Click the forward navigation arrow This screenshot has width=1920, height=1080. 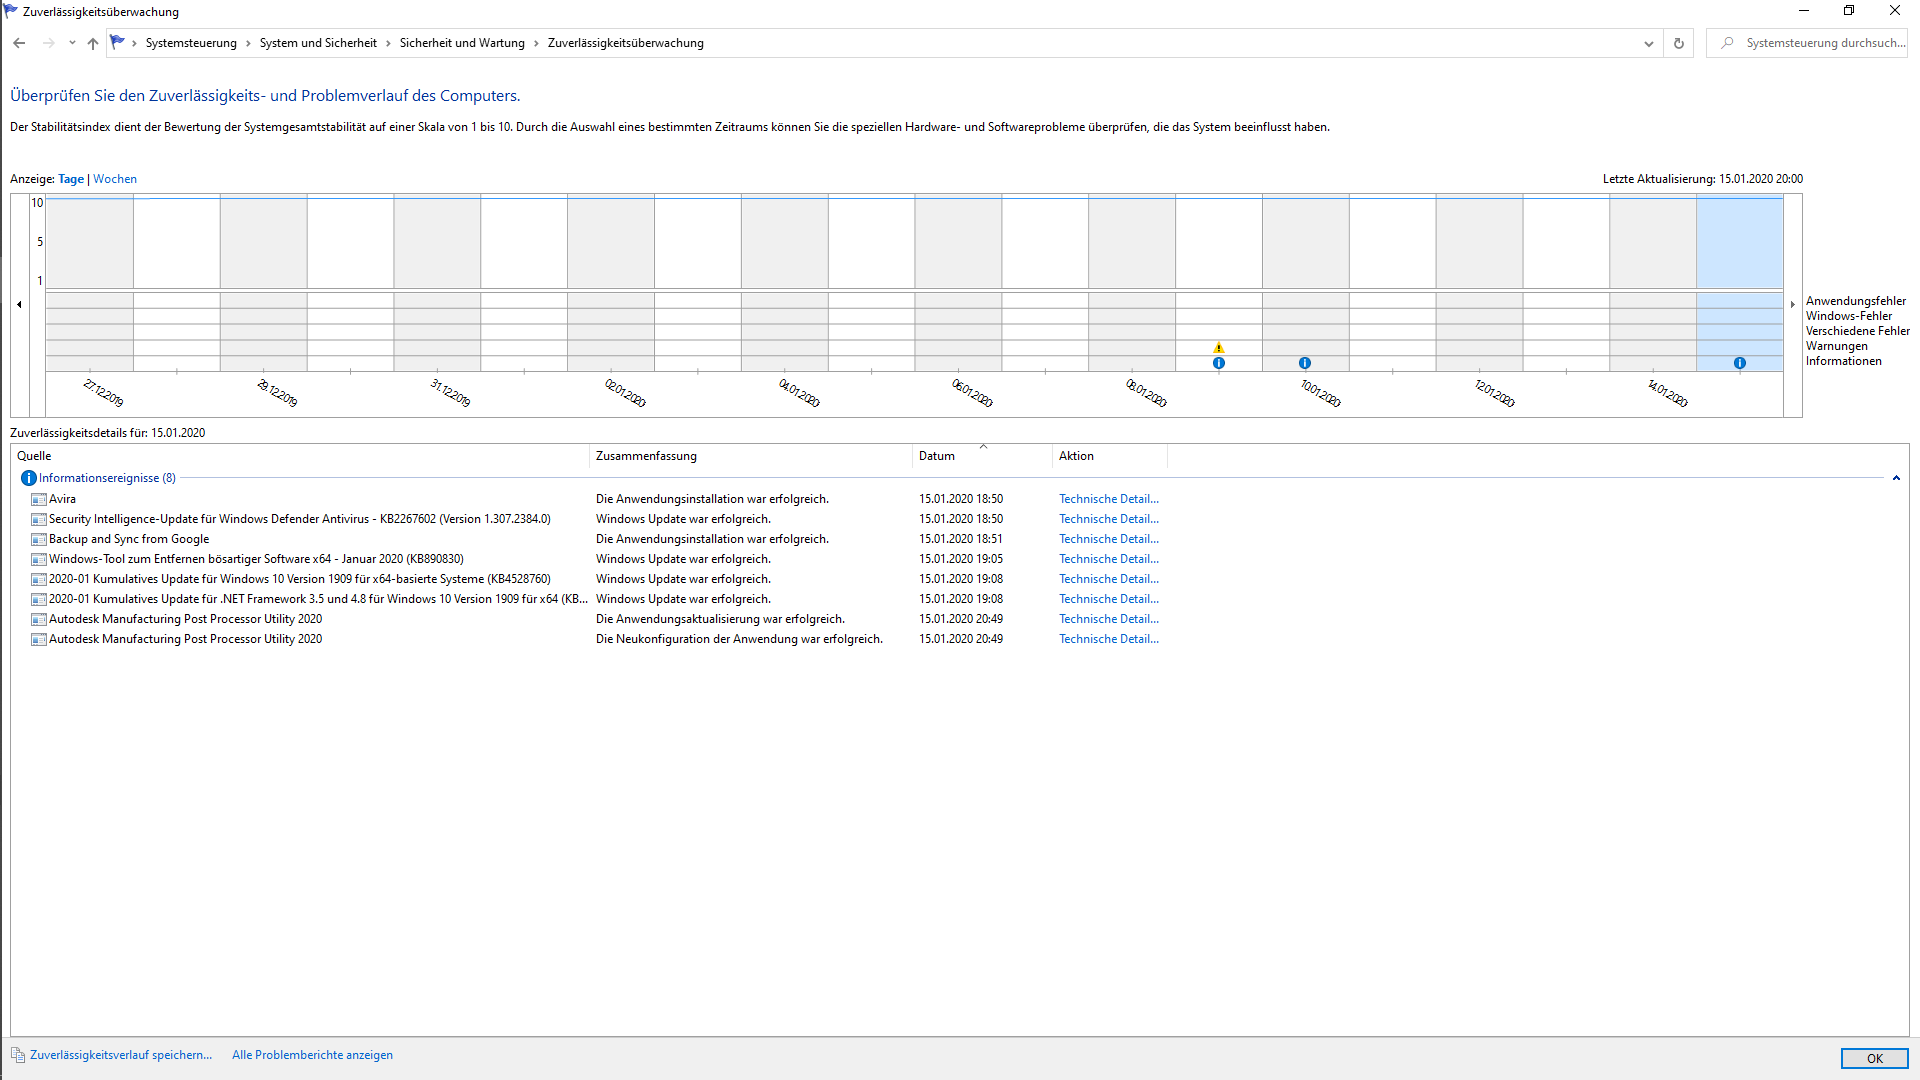coord(48,43)
